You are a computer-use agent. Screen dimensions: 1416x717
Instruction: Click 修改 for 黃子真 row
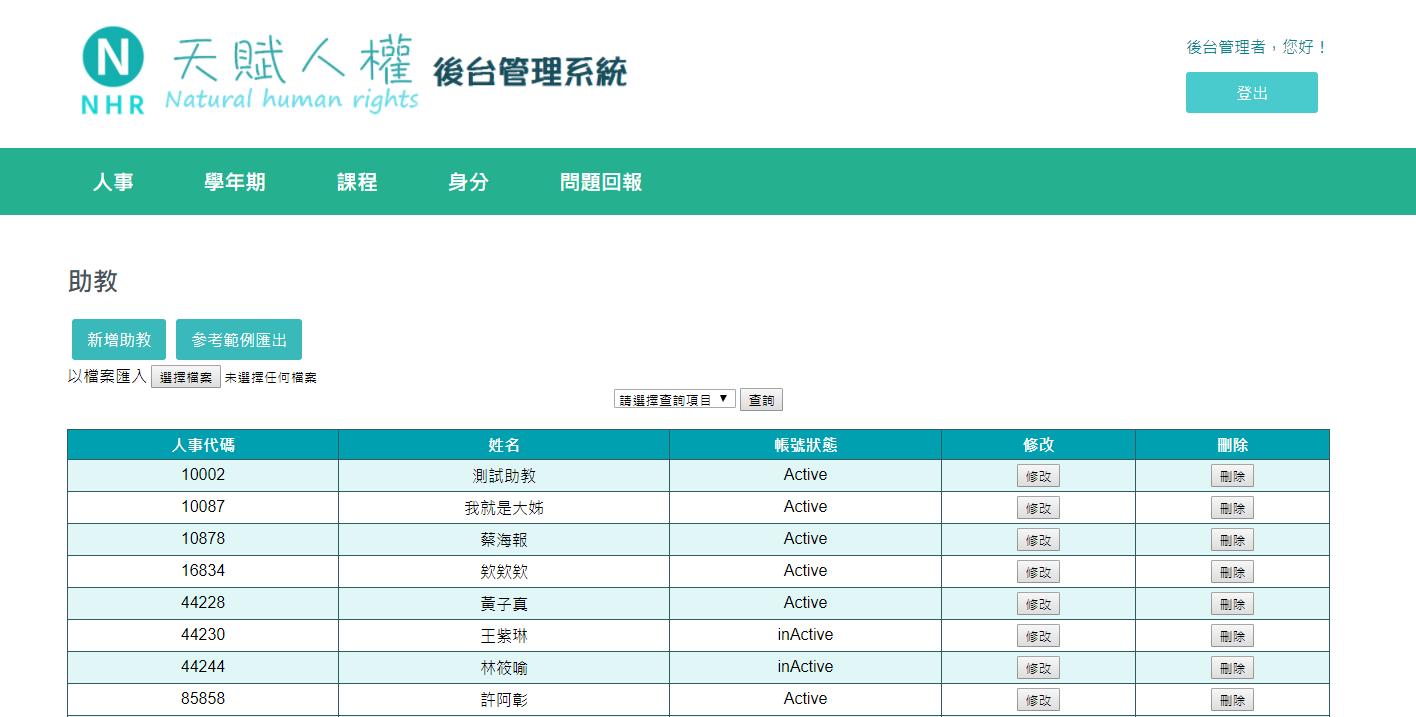point(1038,604)
